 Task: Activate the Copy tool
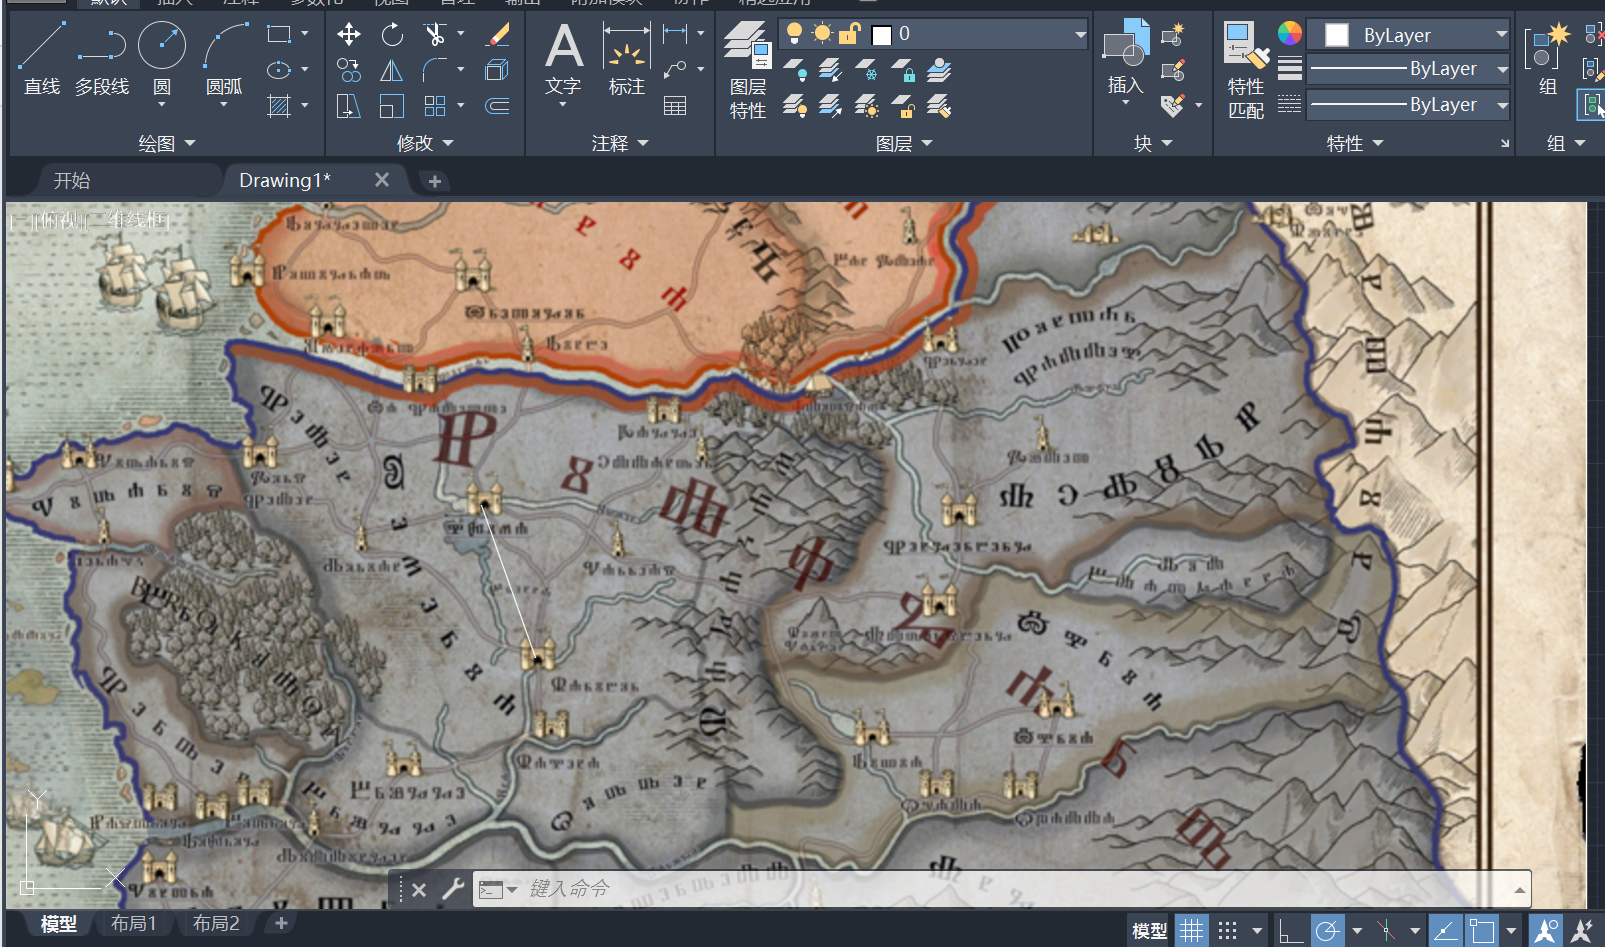point(348,70)
